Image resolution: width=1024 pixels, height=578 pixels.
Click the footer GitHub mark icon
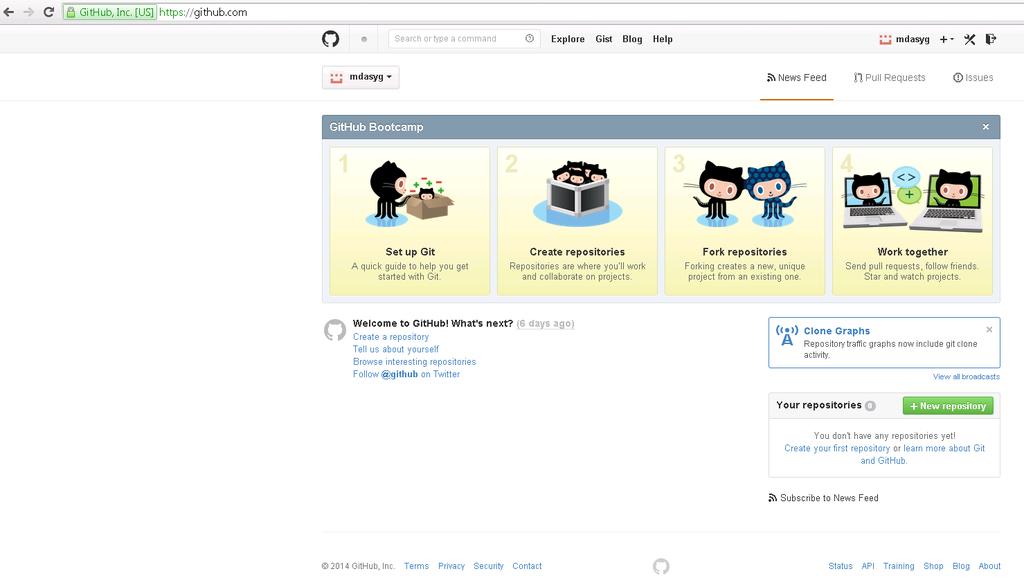(661, 566)
